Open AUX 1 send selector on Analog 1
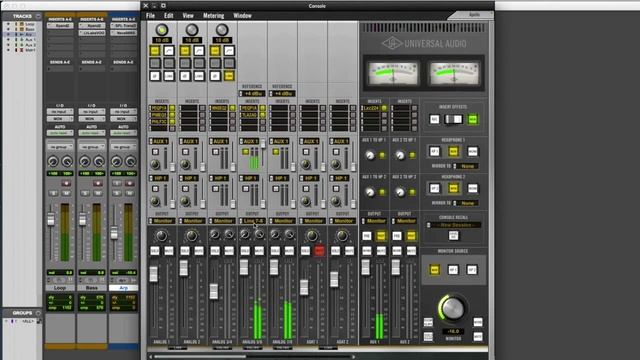 click(159, 141)
